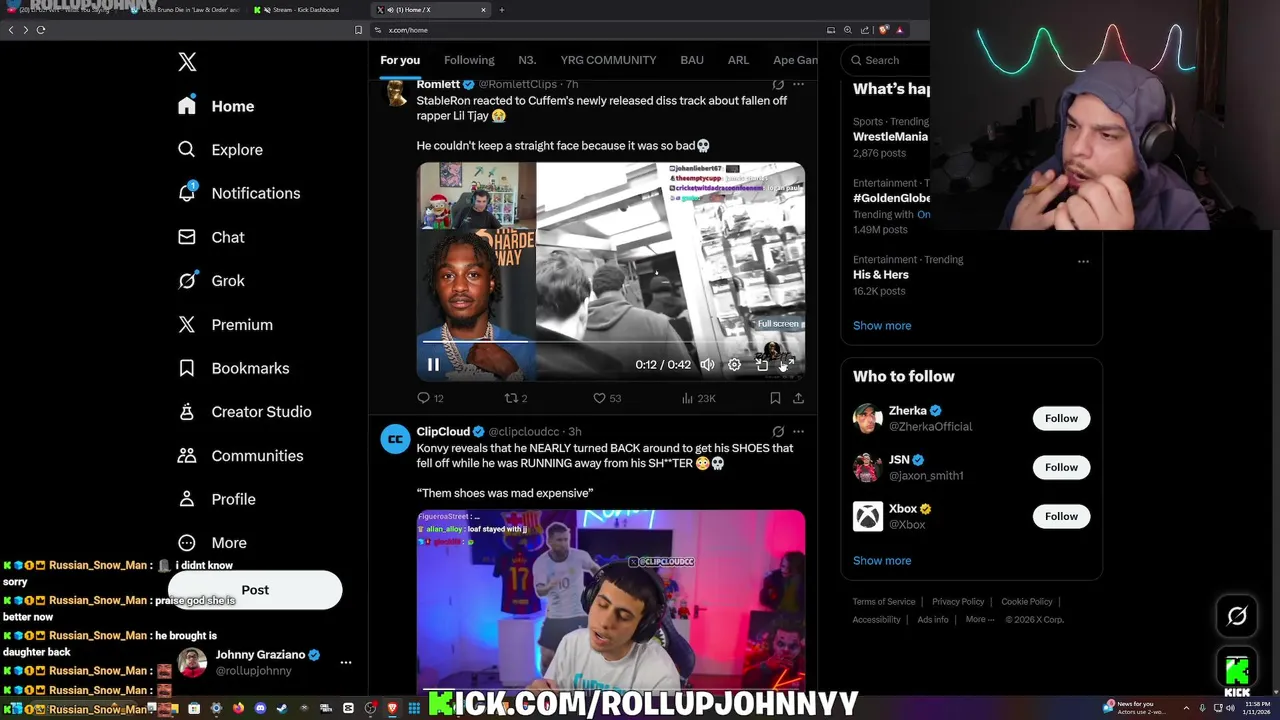1280x720 pixels.
Task: Open ClipCloud's profile from the name link
Action: click(443, 432)
